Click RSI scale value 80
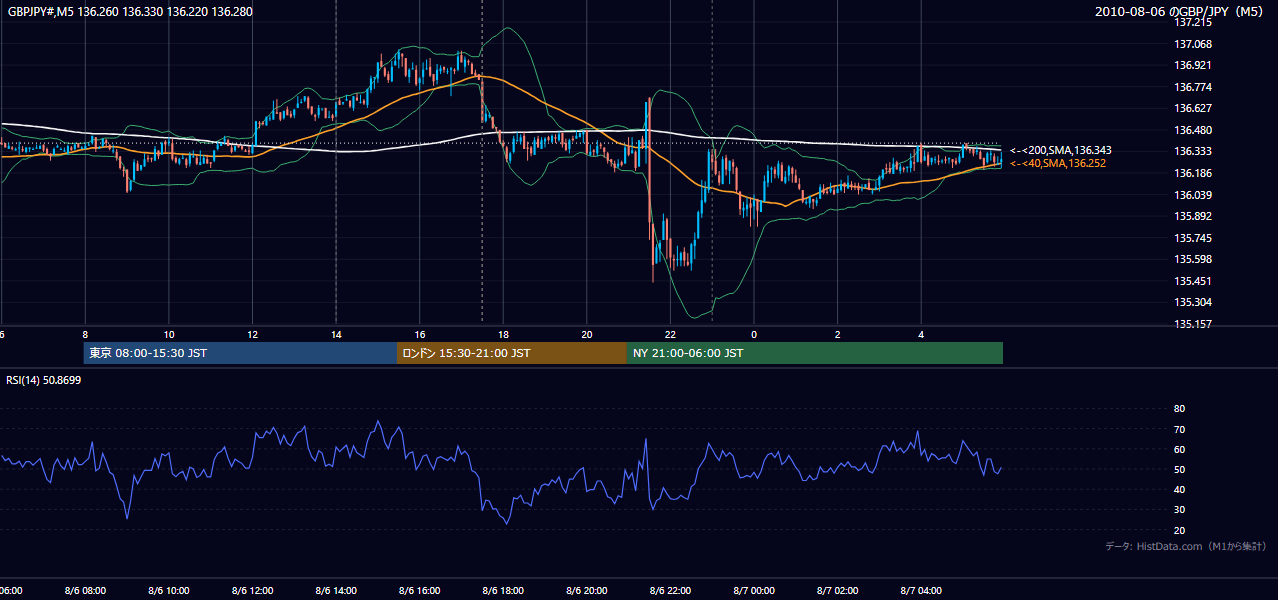This screenshot has width=1278, height=600. click(1180, 409)
